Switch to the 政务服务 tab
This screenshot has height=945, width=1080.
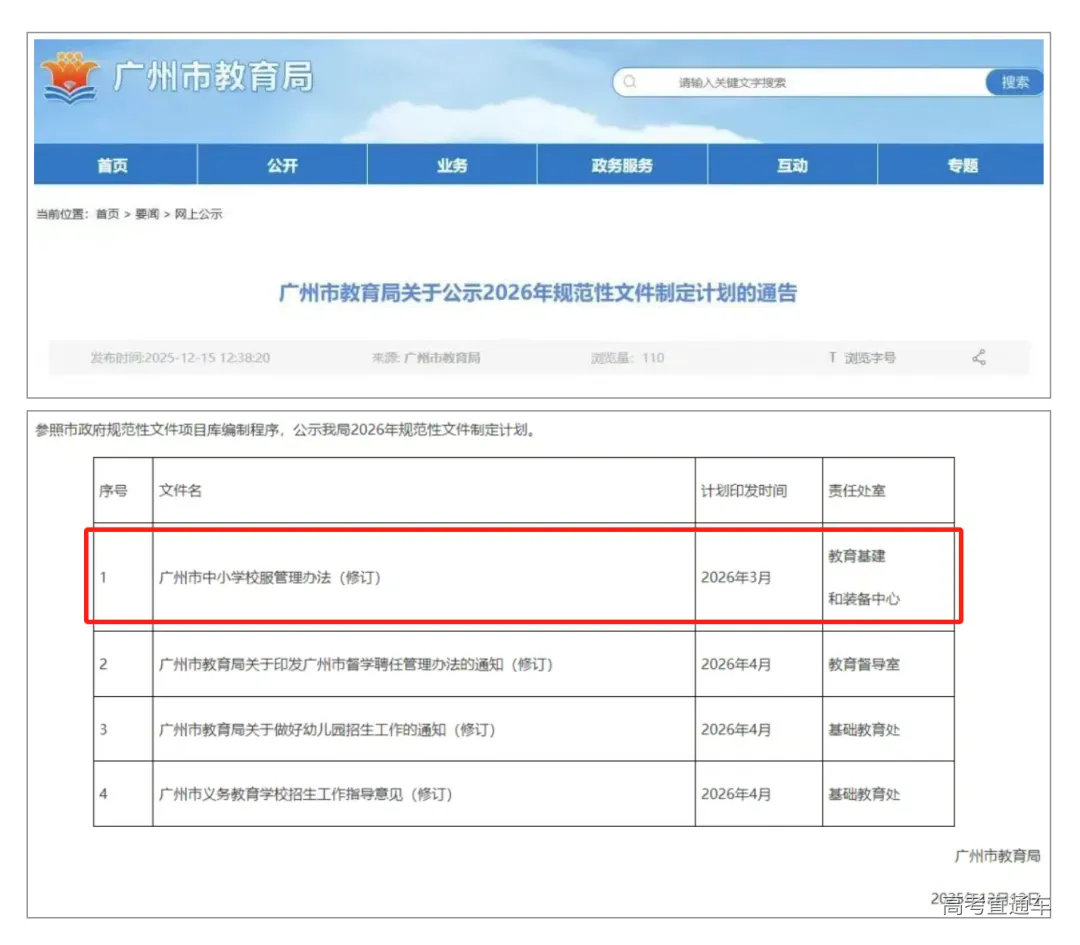click(623, 164)
